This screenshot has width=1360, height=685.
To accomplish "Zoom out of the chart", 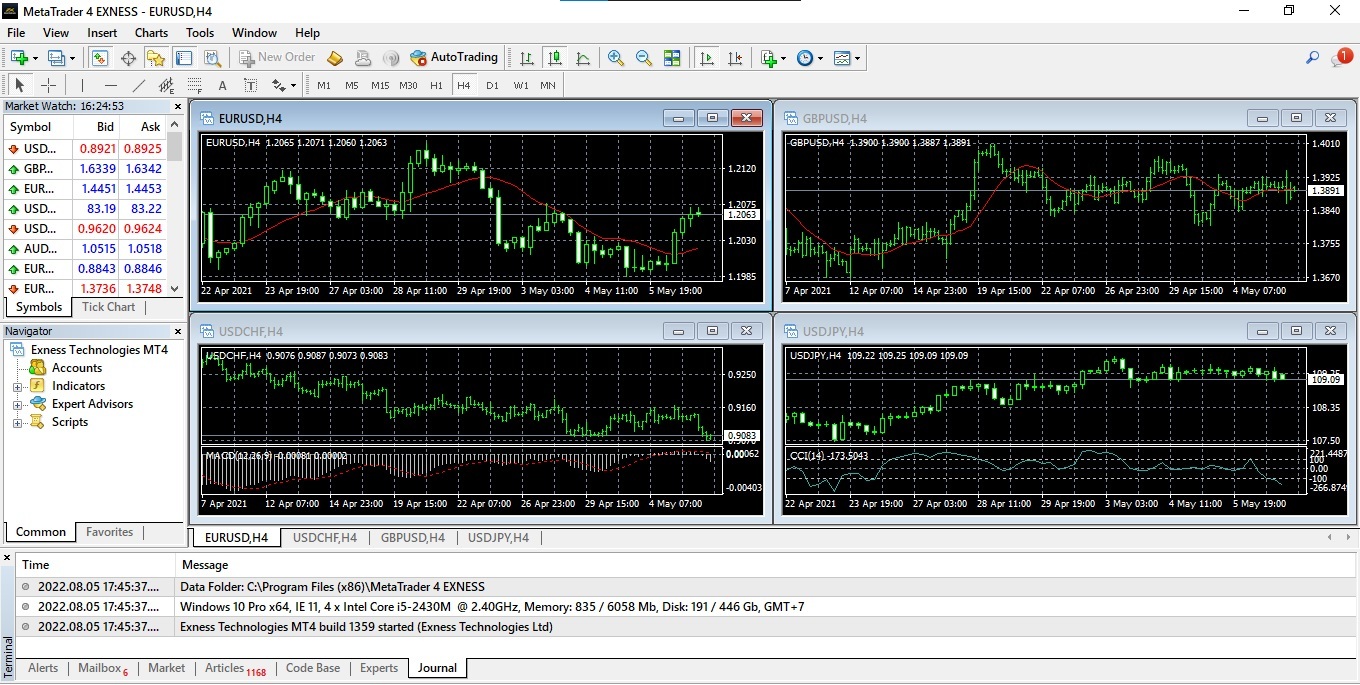I will tap(644, 58).
